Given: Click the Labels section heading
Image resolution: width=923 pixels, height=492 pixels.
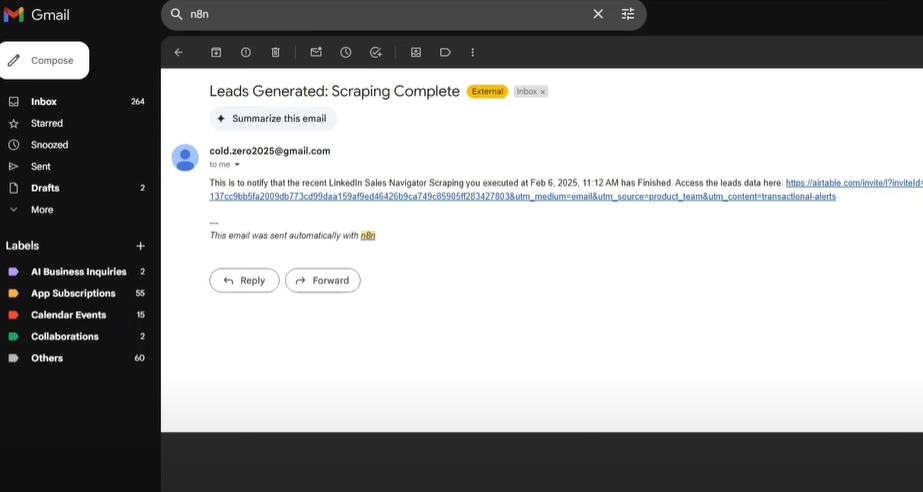Looking at the screenshot, I should coord(22,246).
